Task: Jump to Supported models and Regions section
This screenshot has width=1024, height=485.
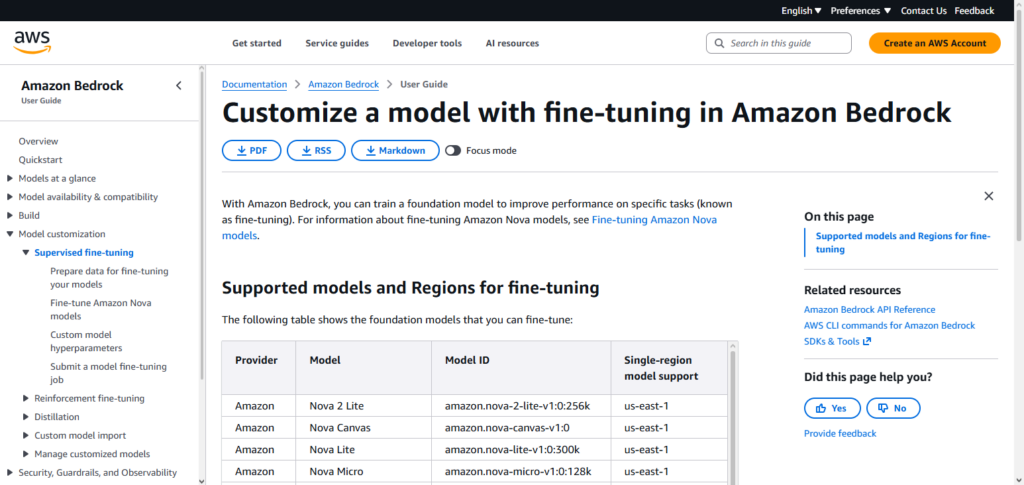Action: pos(903,242)
